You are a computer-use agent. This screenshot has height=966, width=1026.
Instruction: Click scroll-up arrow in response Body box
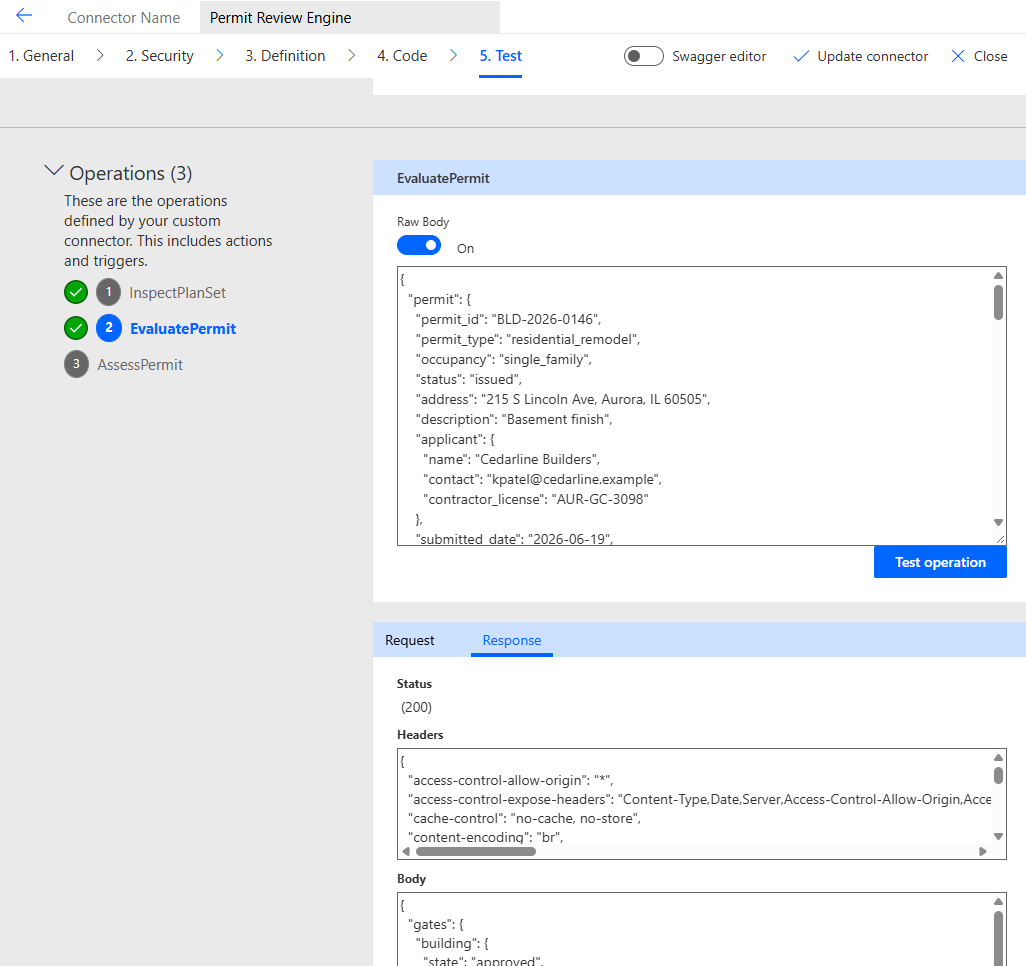coord(998,901)
